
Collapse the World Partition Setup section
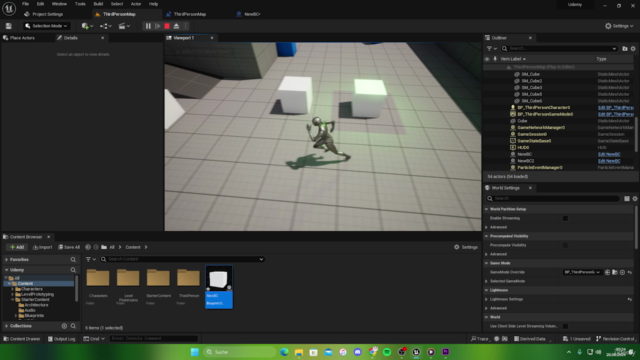pos(487,209)
